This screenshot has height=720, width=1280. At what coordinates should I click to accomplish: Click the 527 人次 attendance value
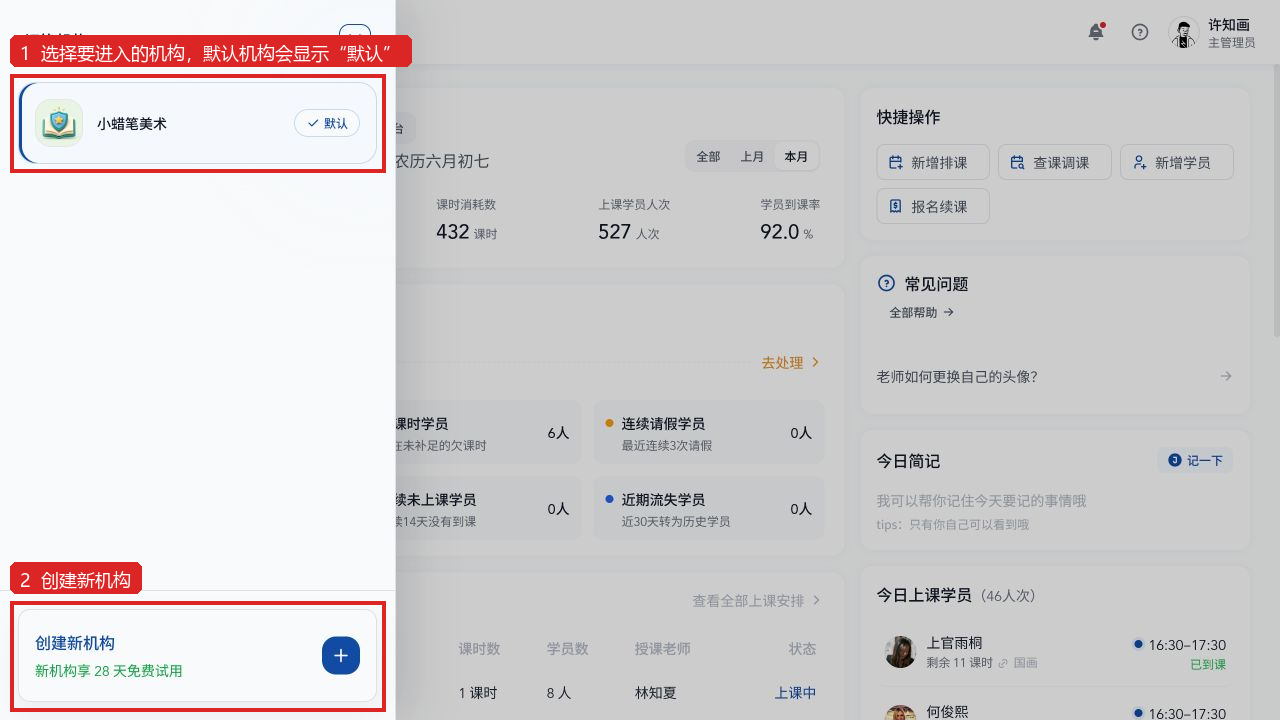[x=629, y=232]
